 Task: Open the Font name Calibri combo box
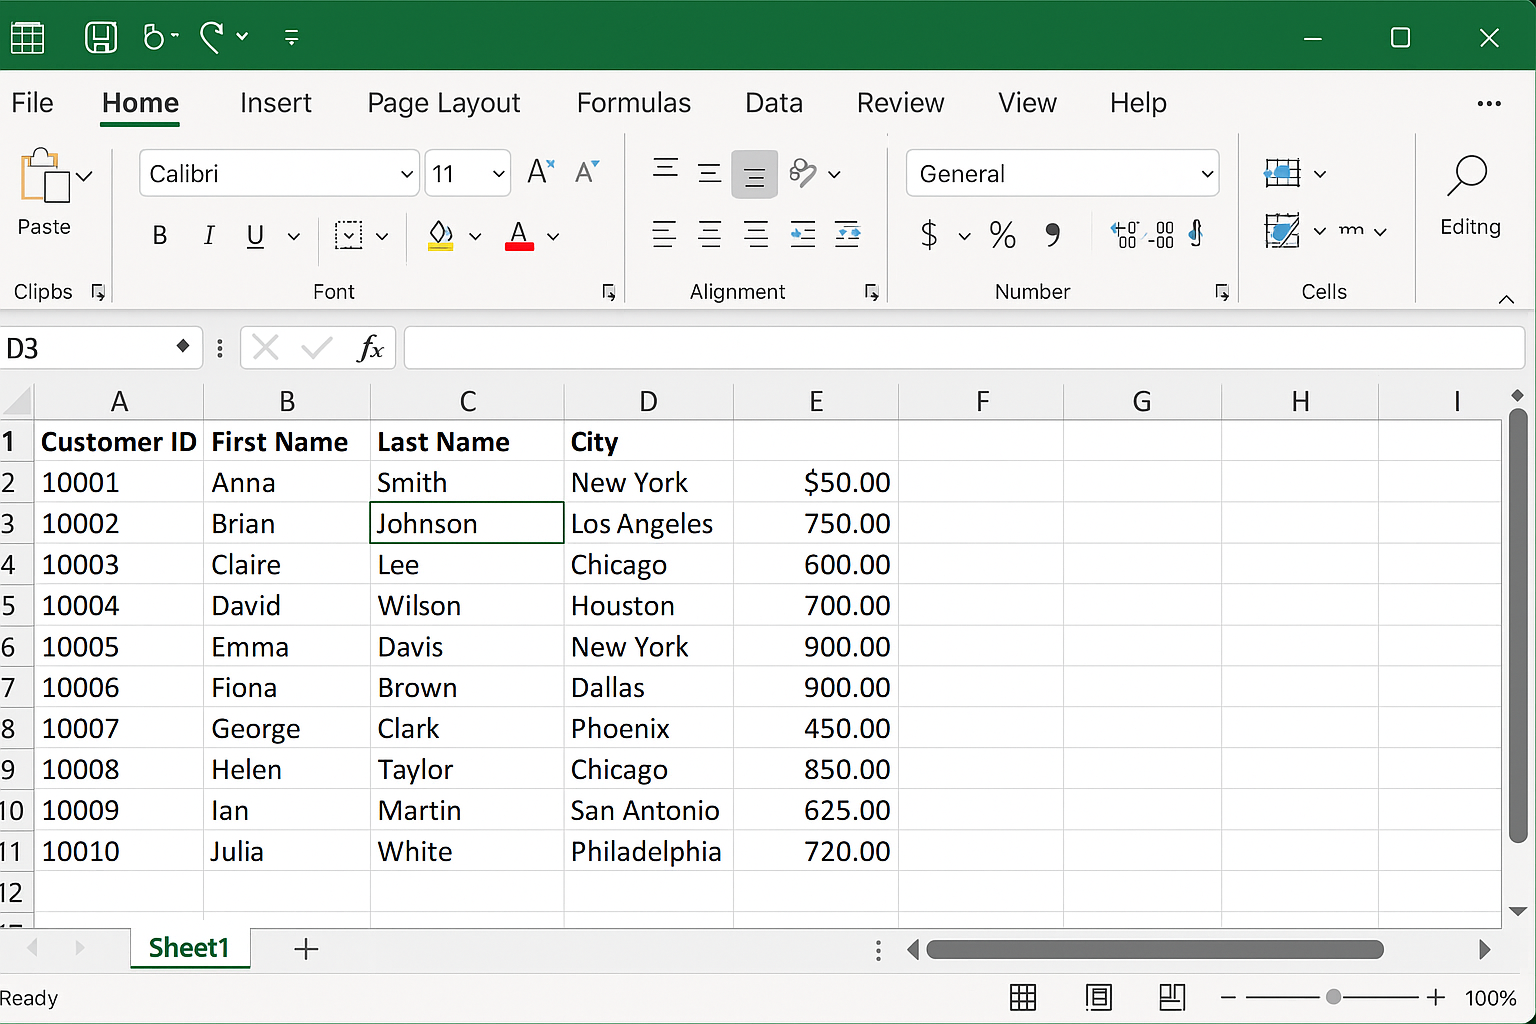(x=279, y=173)
